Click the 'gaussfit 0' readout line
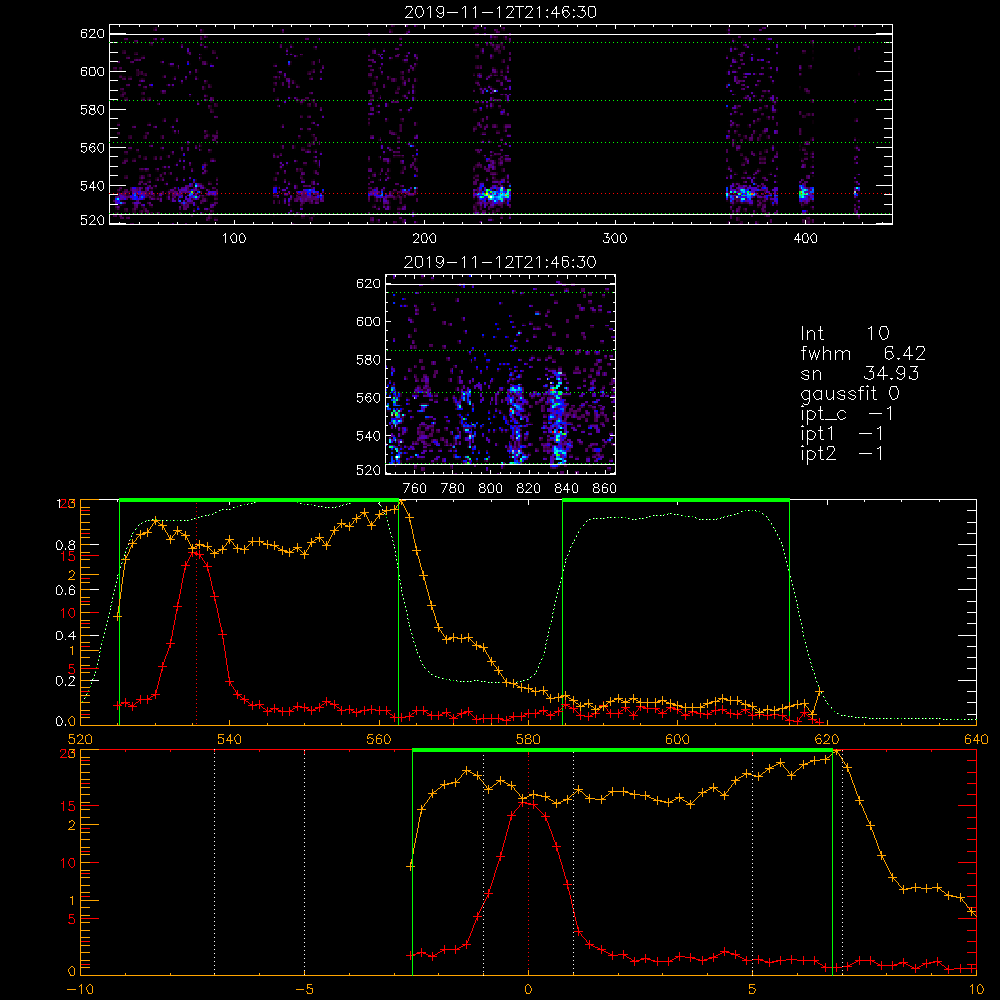 coord(850,393)
